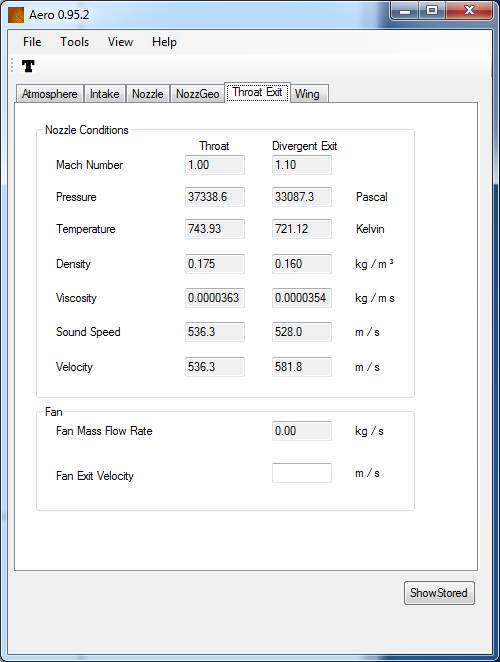Click the empty Fan Exit Velocity field

(x=302, y=473)
